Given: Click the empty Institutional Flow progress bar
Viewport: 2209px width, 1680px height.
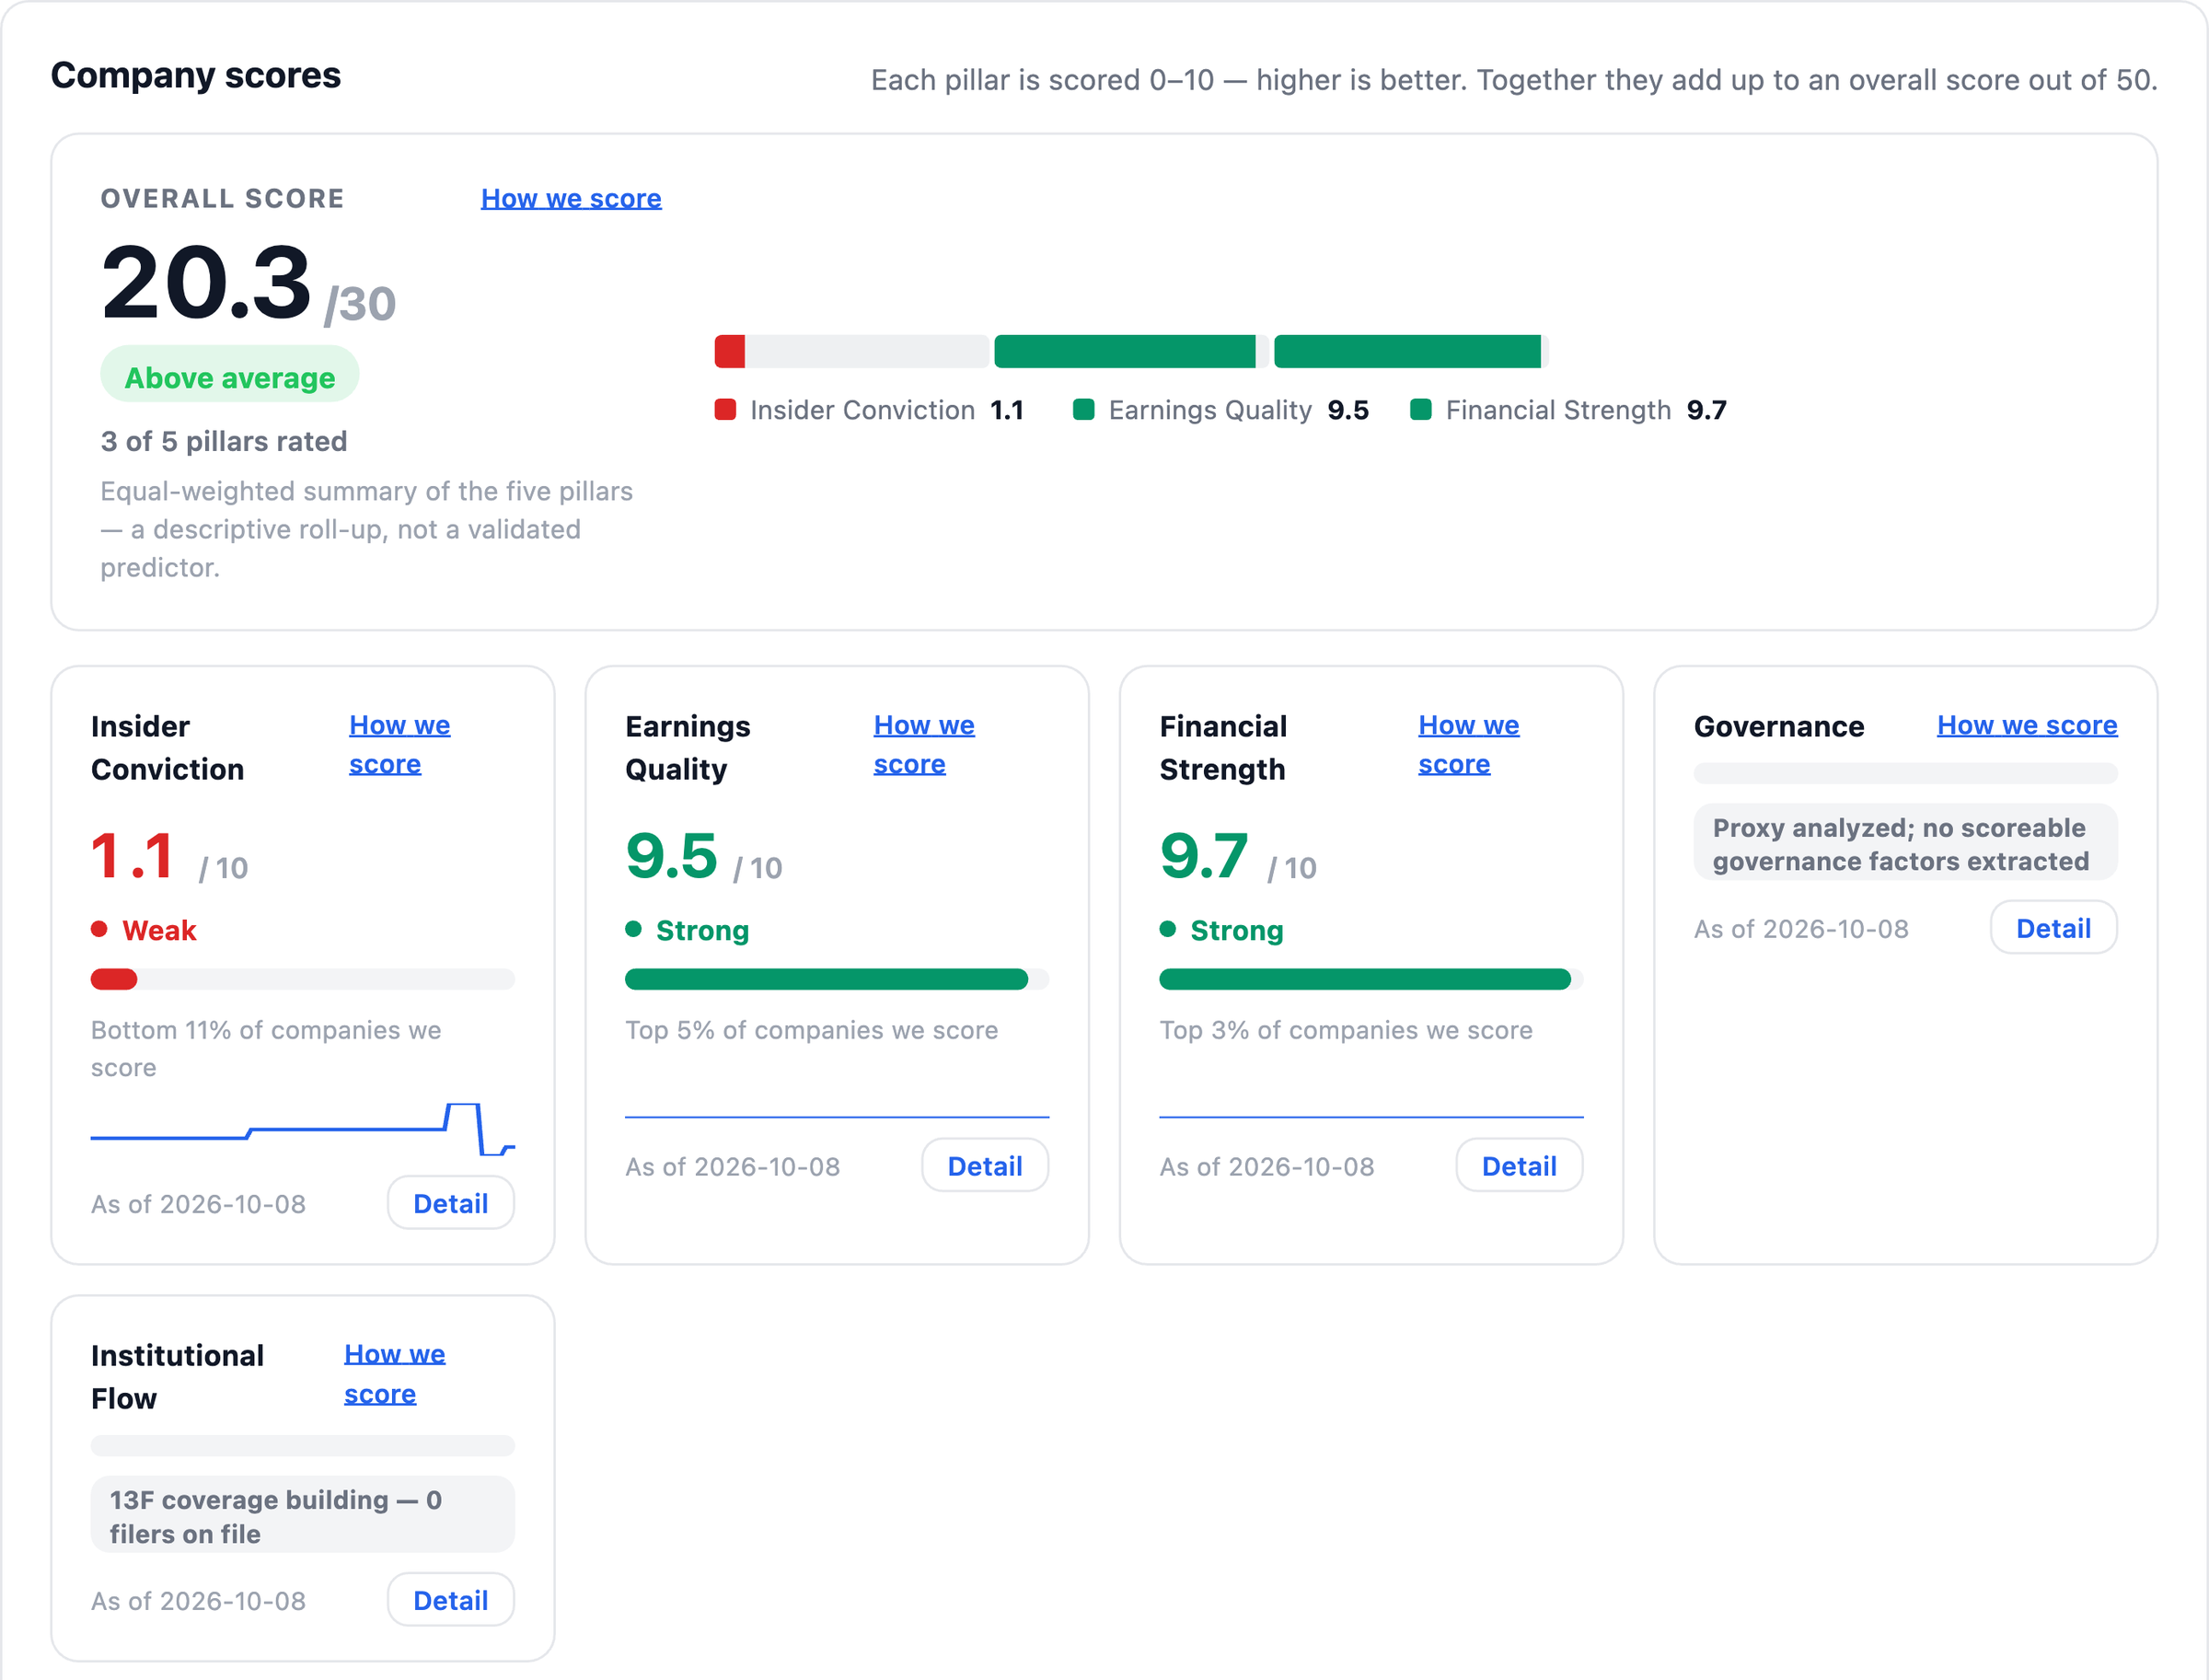Looking at the screenshot, I should click(303, 1446).
